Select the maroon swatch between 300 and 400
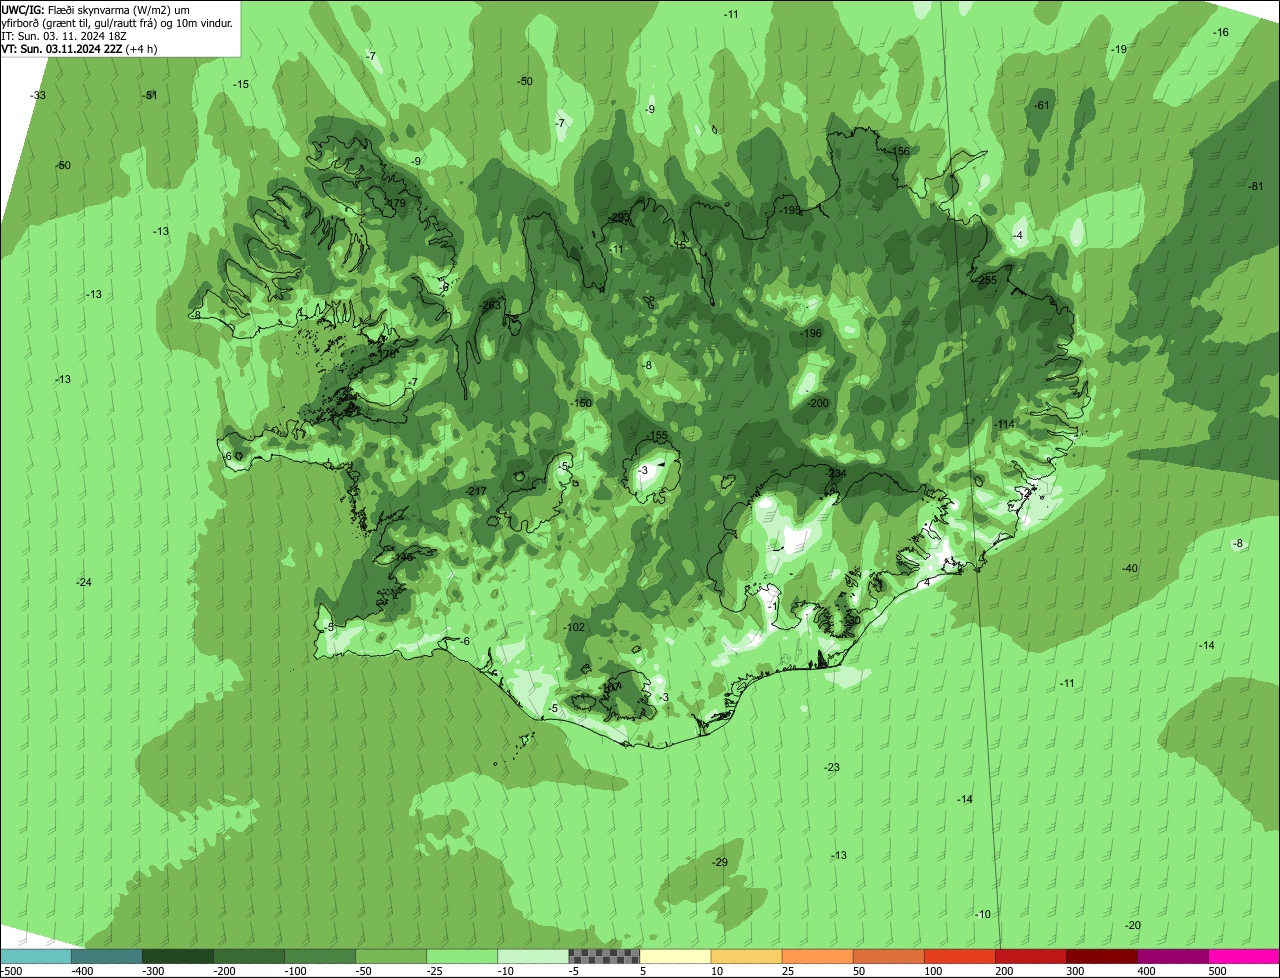This screenshot has width=1280, height=978. coord(1101,956)
